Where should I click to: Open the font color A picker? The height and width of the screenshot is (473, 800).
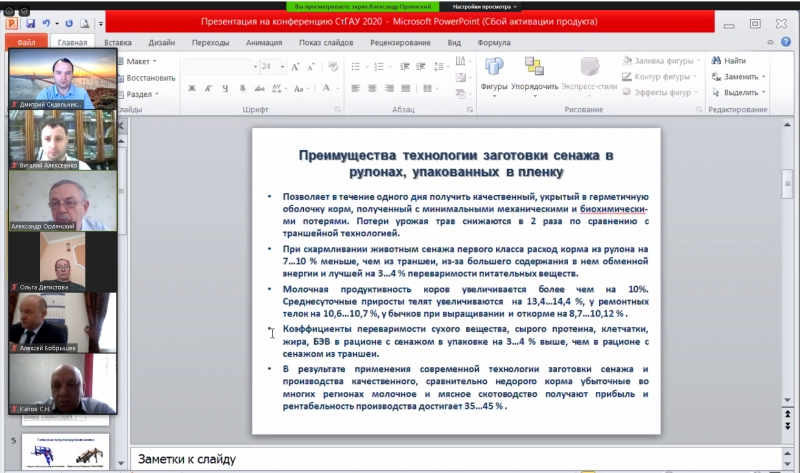tap(327, 88)
